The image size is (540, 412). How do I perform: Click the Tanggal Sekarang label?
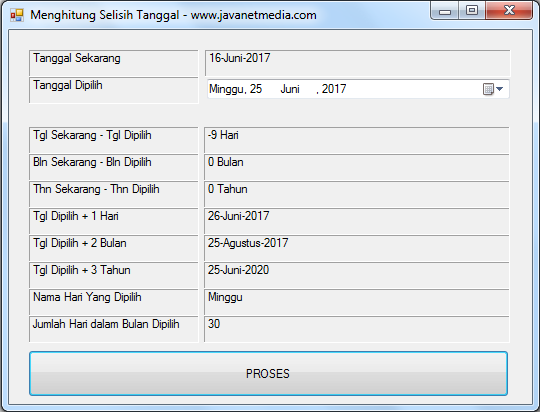pos(114,63)
